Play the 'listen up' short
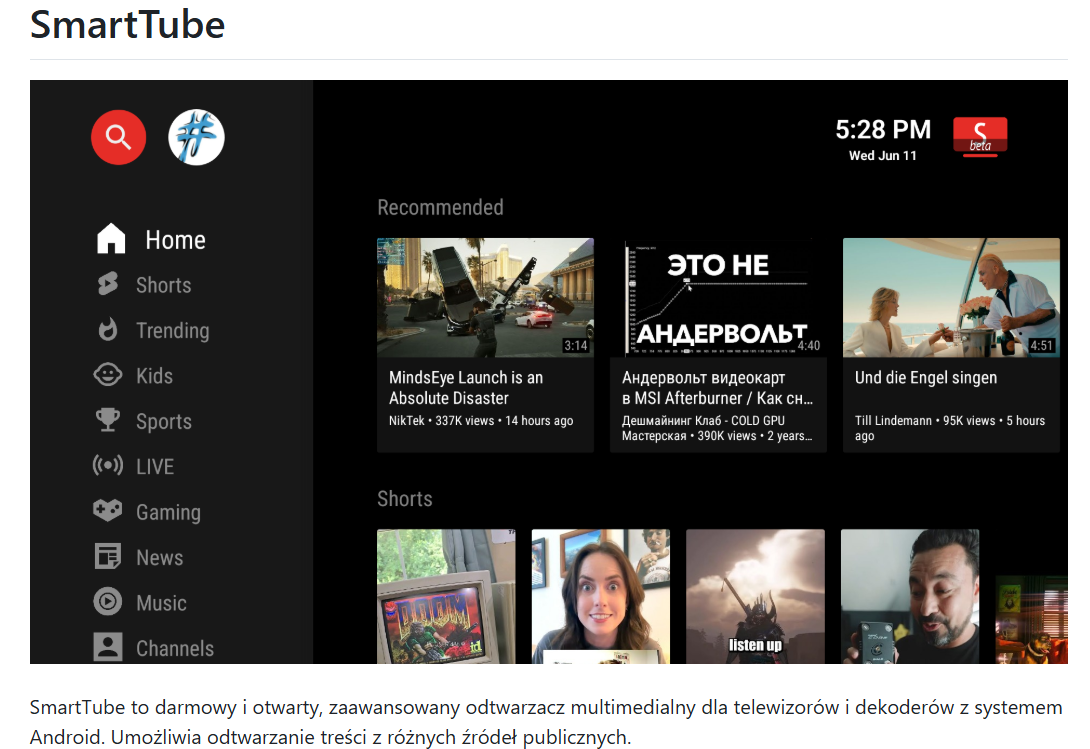The image size is (1090, 749). click(x=756, y=596)
